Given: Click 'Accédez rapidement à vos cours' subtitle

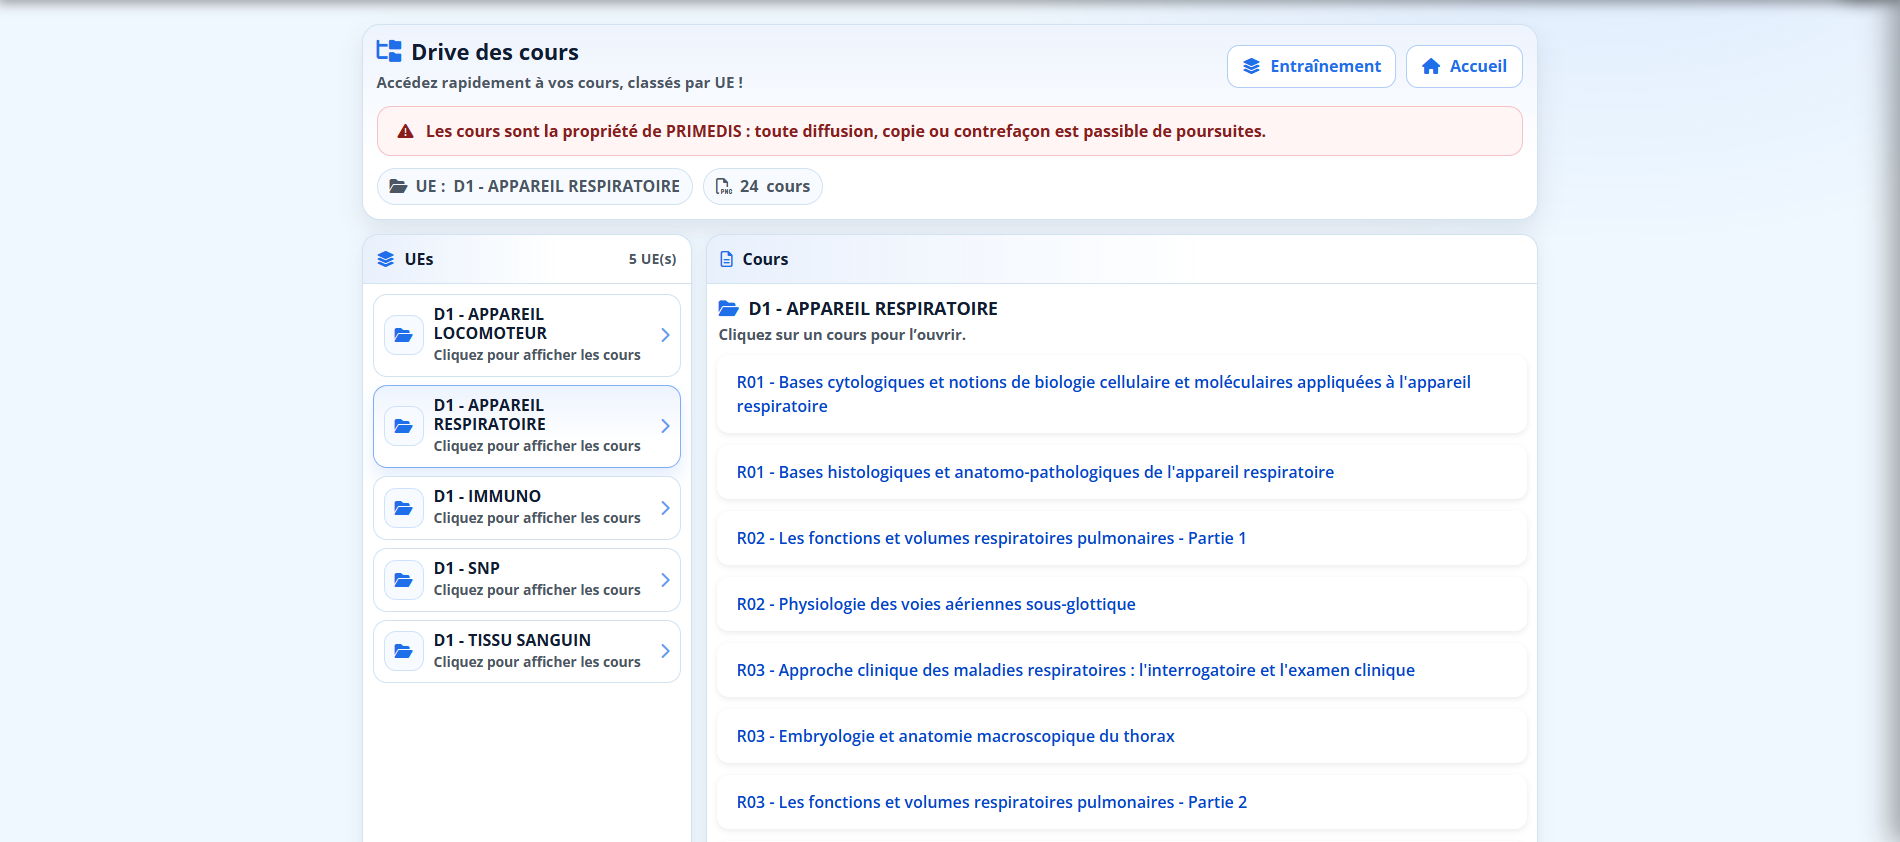Looking at the screenshot, I should click(559, 83).
